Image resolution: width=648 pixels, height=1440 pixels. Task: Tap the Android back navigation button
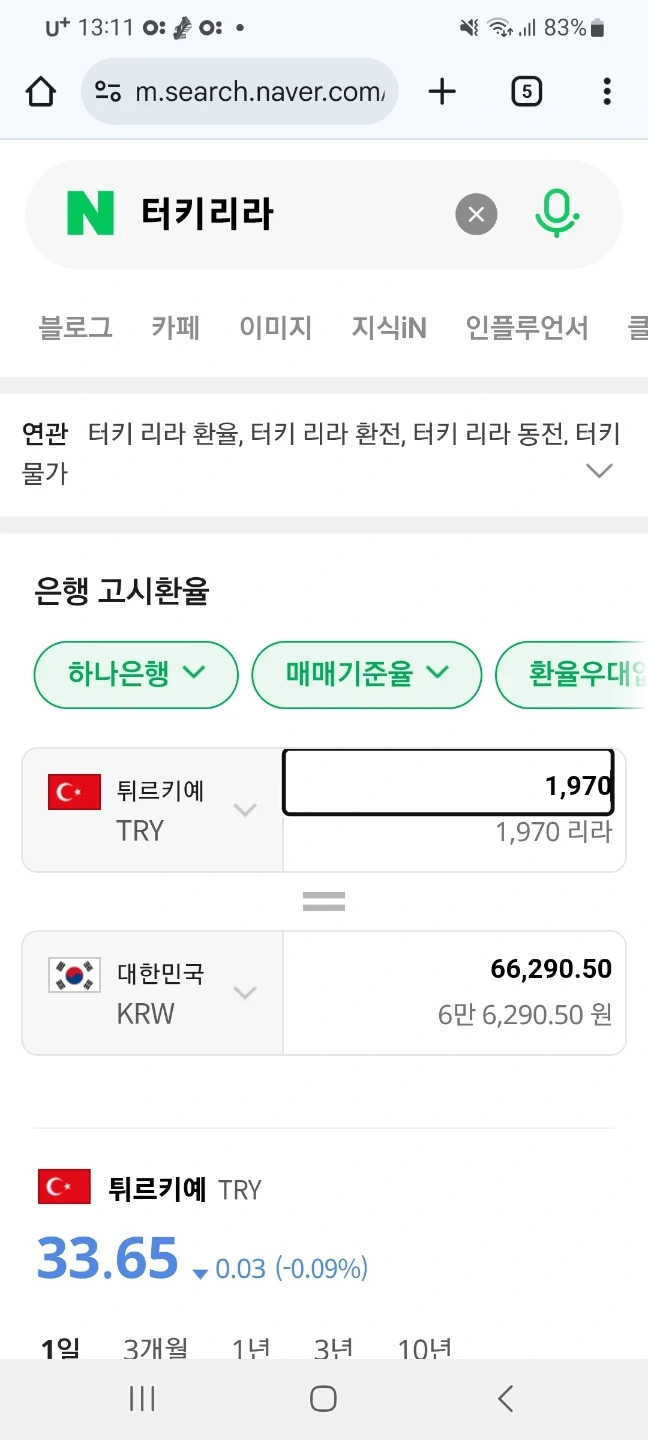click(505, 1399)
